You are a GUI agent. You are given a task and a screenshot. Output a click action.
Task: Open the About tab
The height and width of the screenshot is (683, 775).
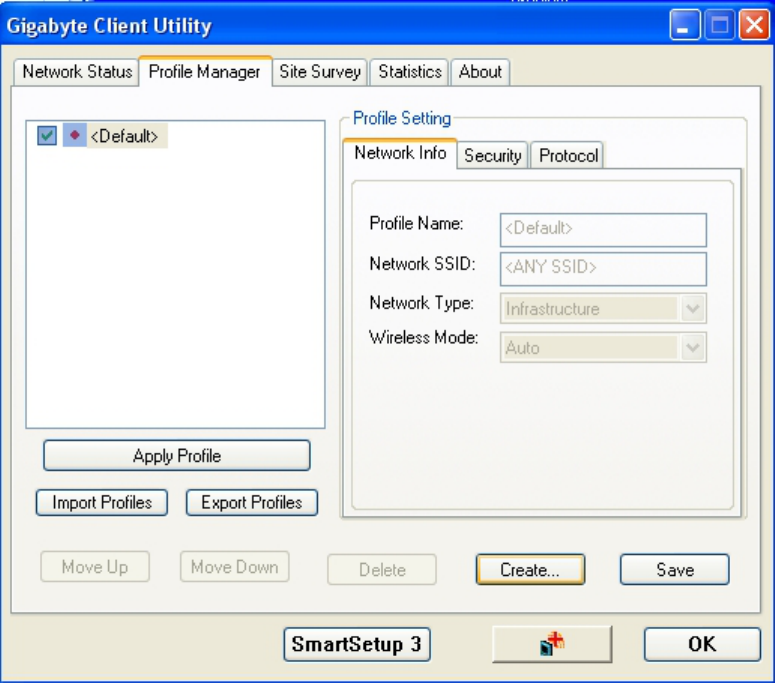pyautogui.click(x=480, y=72)
